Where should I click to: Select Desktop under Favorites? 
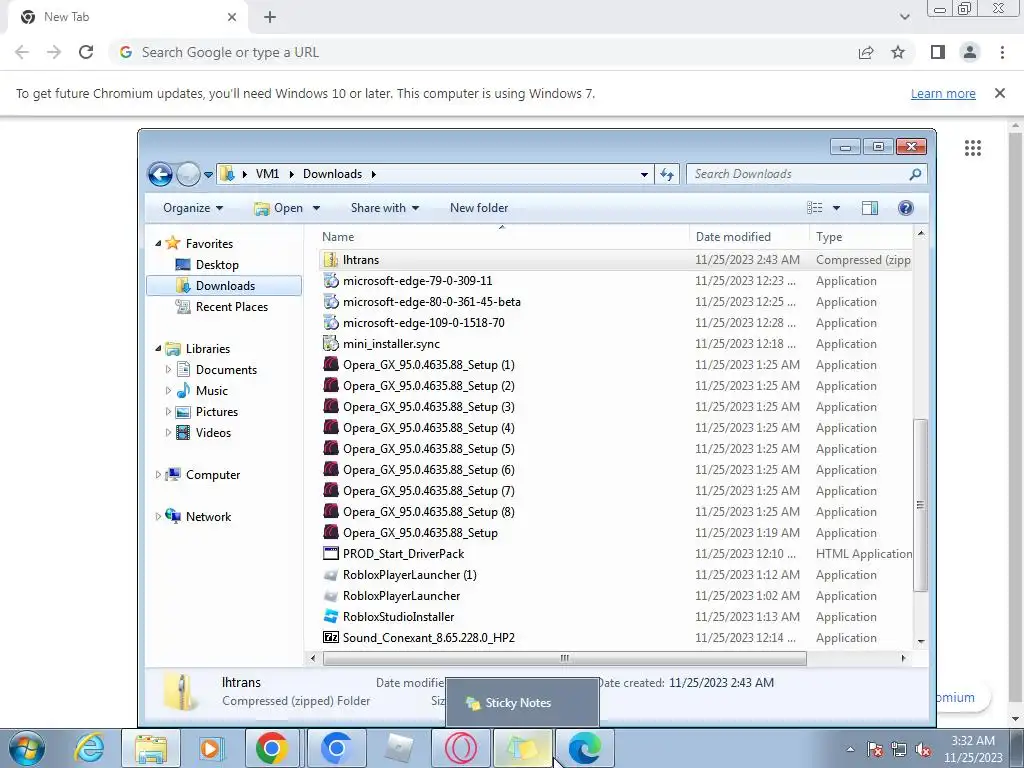pos(217,264)
